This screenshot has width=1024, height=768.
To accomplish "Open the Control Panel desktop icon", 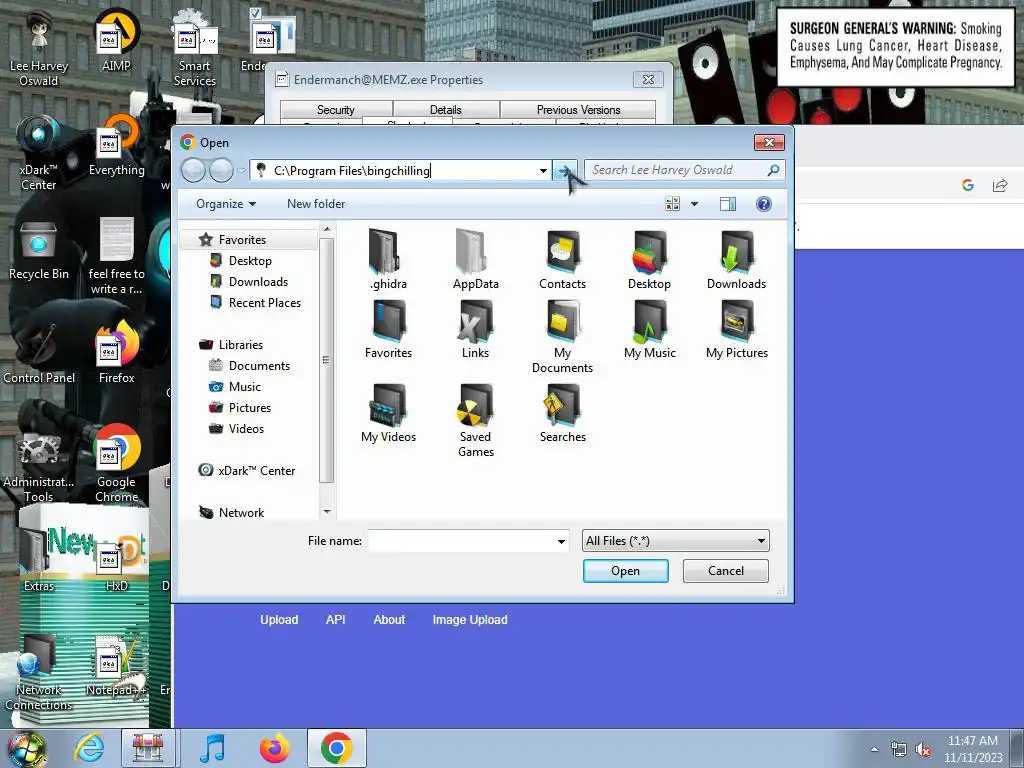I will 39,353.
